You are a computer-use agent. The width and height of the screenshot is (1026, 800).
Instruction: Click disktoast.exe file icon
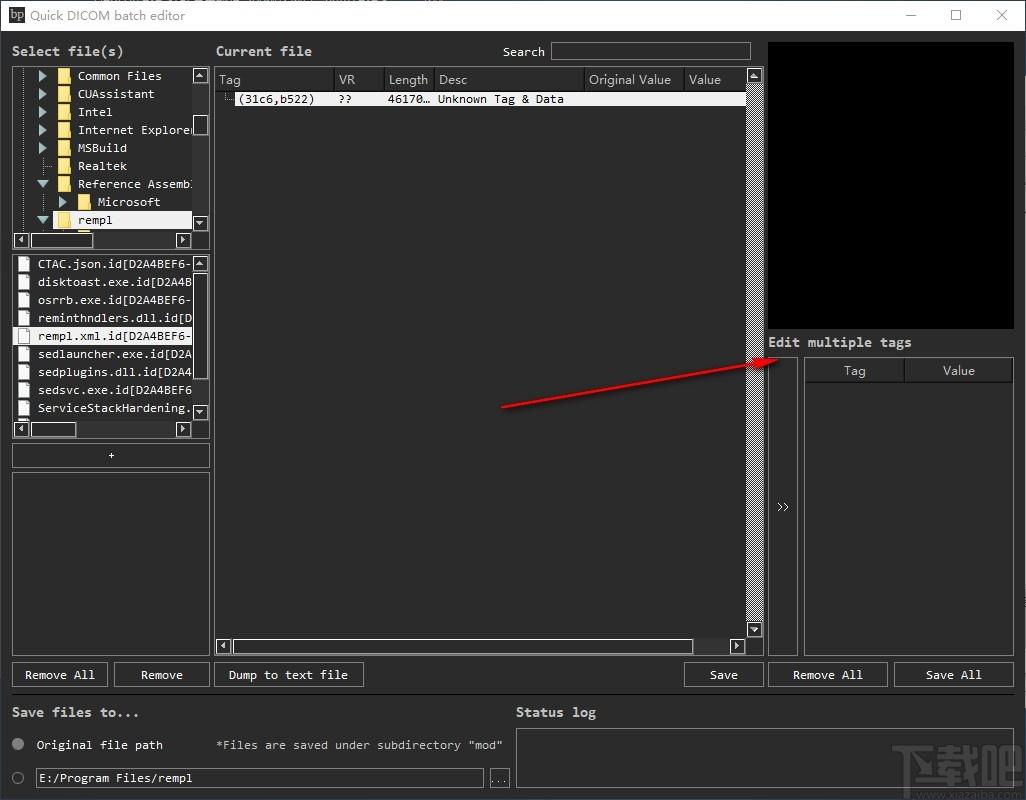(24, 282)
